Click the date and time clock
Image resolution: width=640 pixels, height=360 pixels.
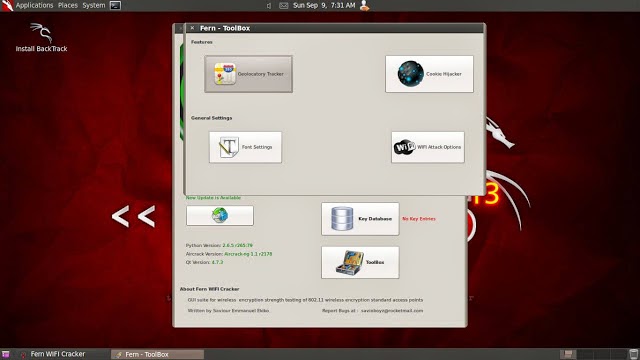324,5
